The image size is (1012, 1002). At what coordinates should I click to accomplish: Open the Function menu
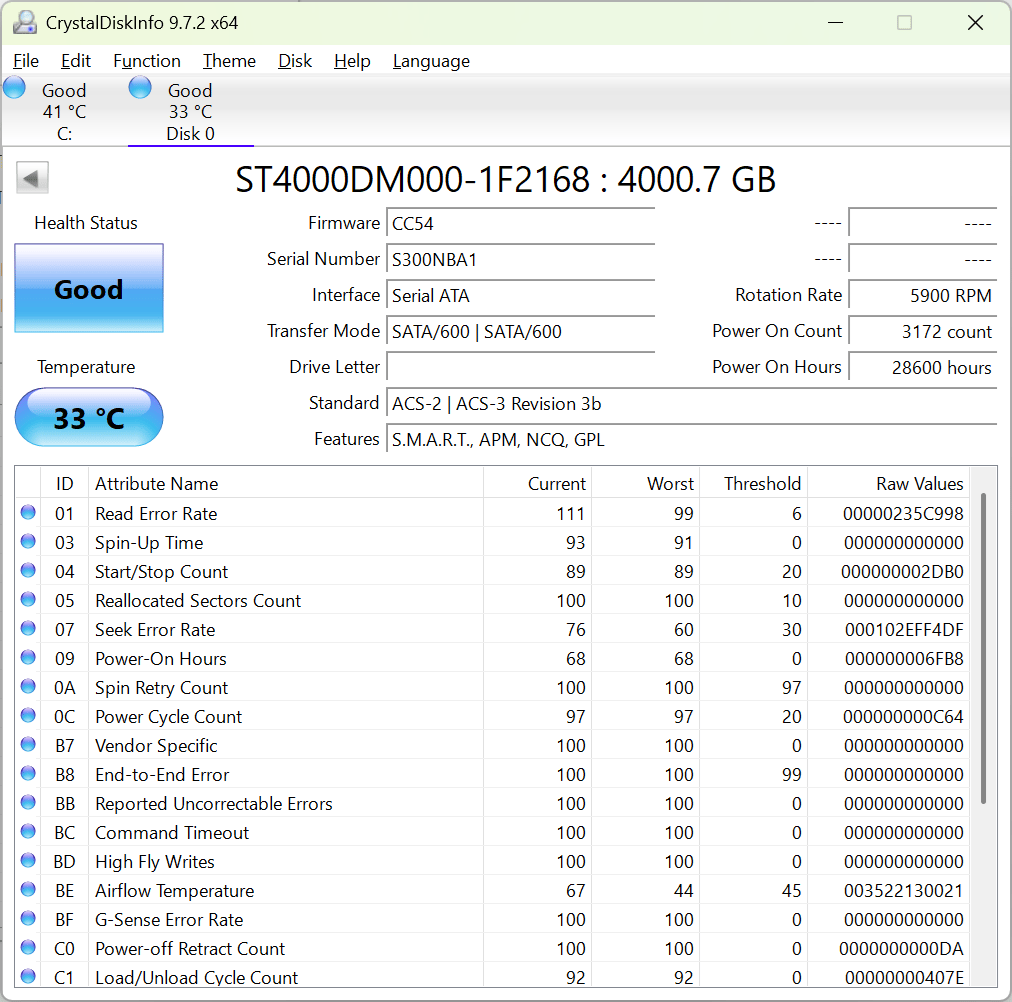147,61
